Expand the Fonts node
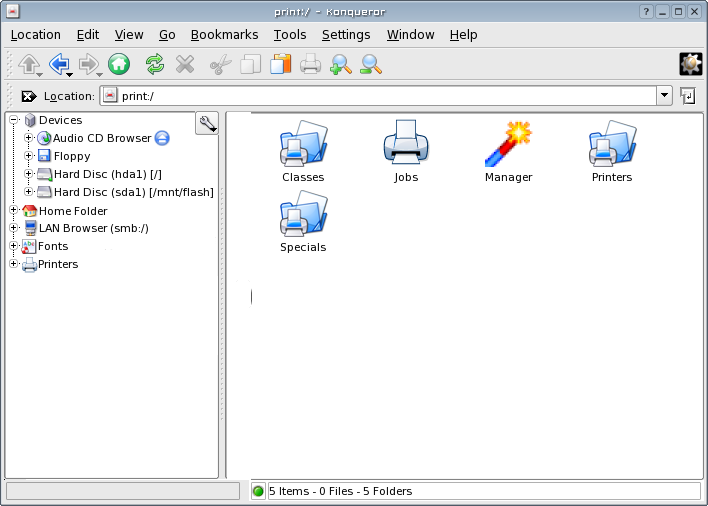 (14, 246)
